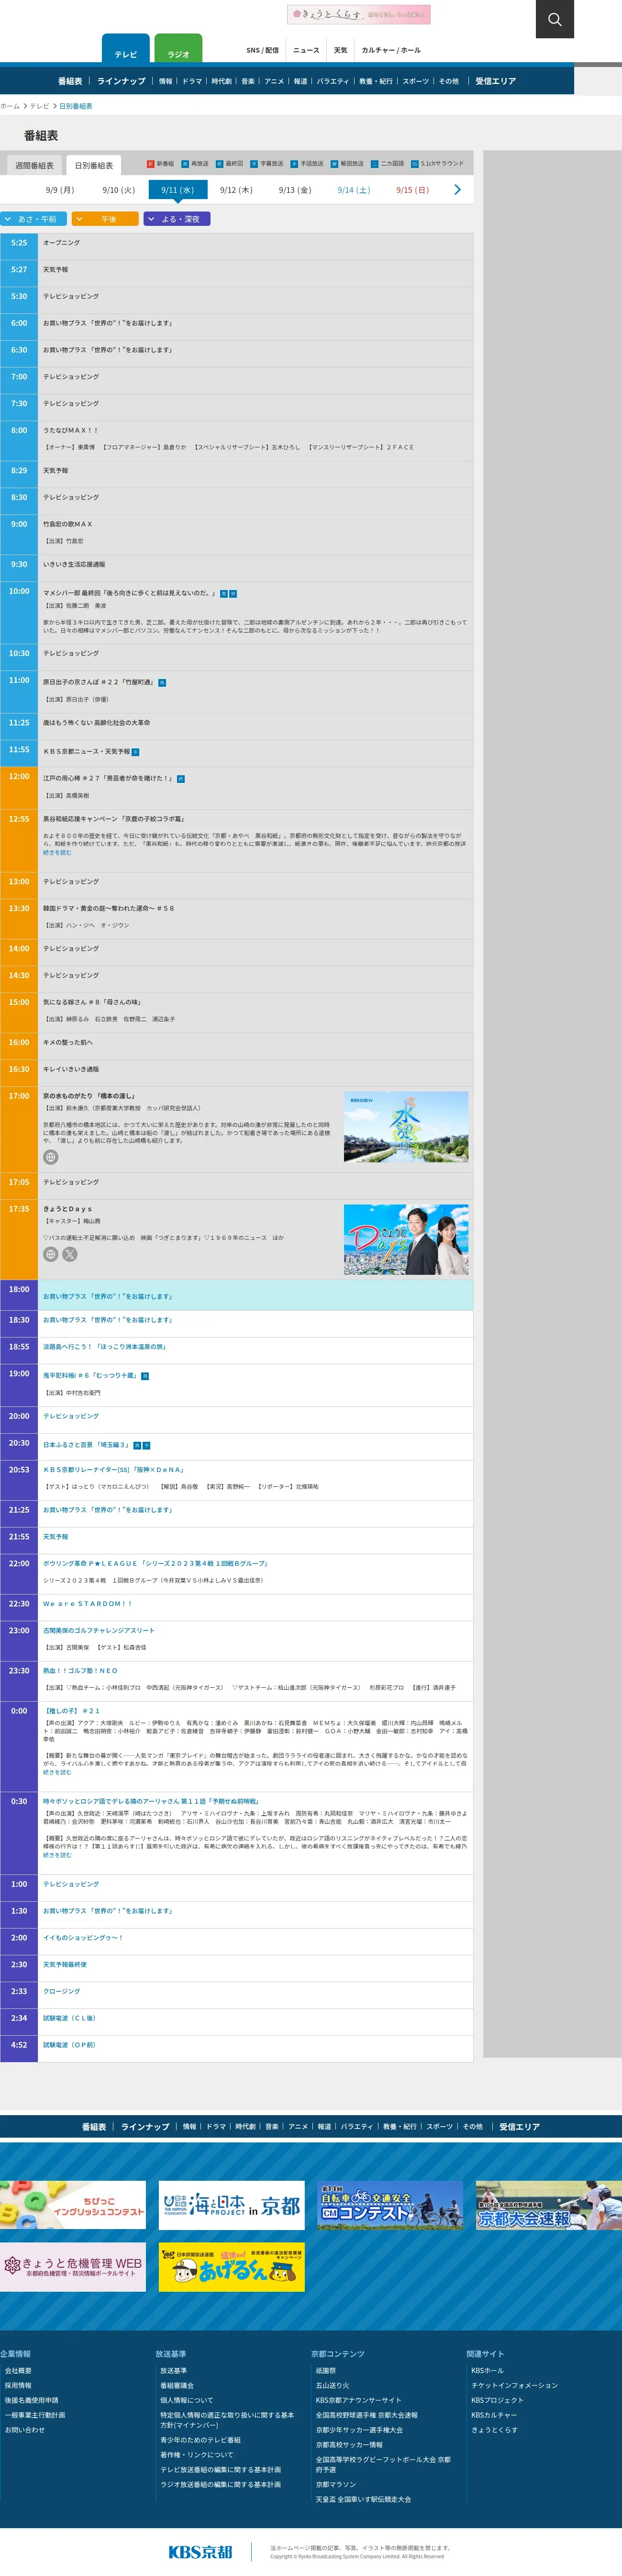Open 淡路島へ行こう！ program link
Viewport: 622px width, 2576px height.
click(x=104, y=1347)
